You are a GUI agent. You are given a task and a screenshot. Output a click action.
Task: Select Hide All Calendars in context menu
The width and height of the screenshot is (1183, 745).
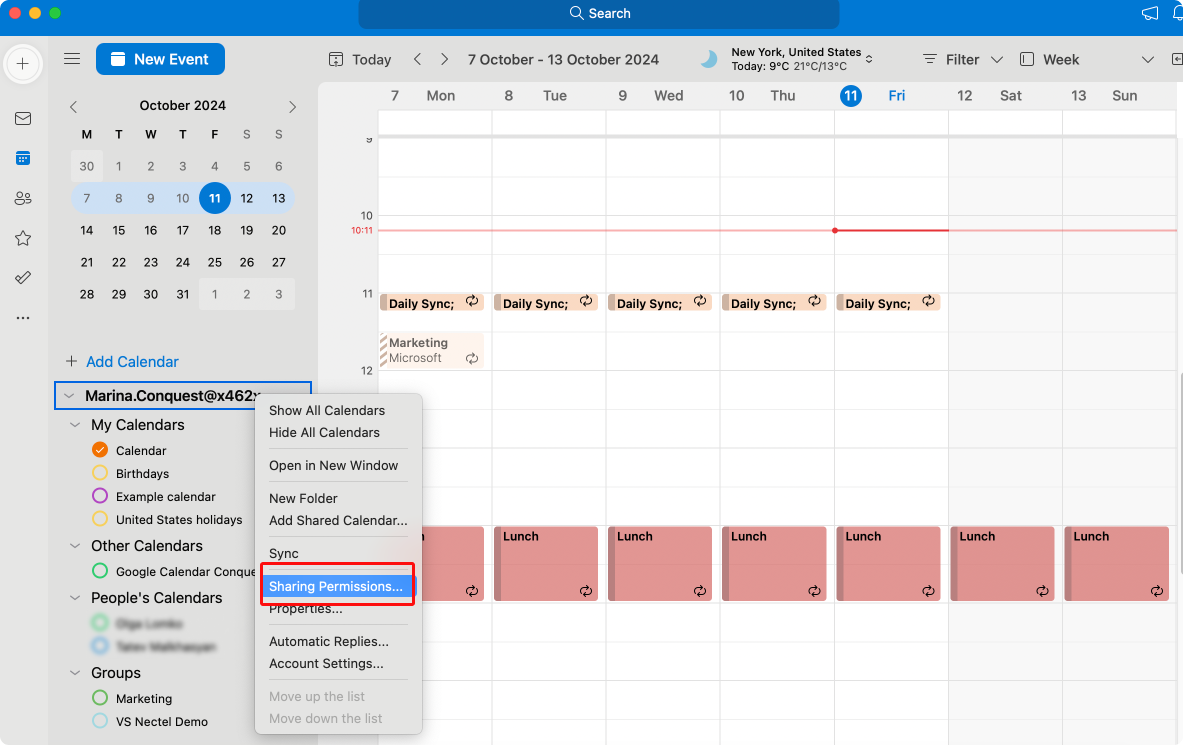coord(324,433)
